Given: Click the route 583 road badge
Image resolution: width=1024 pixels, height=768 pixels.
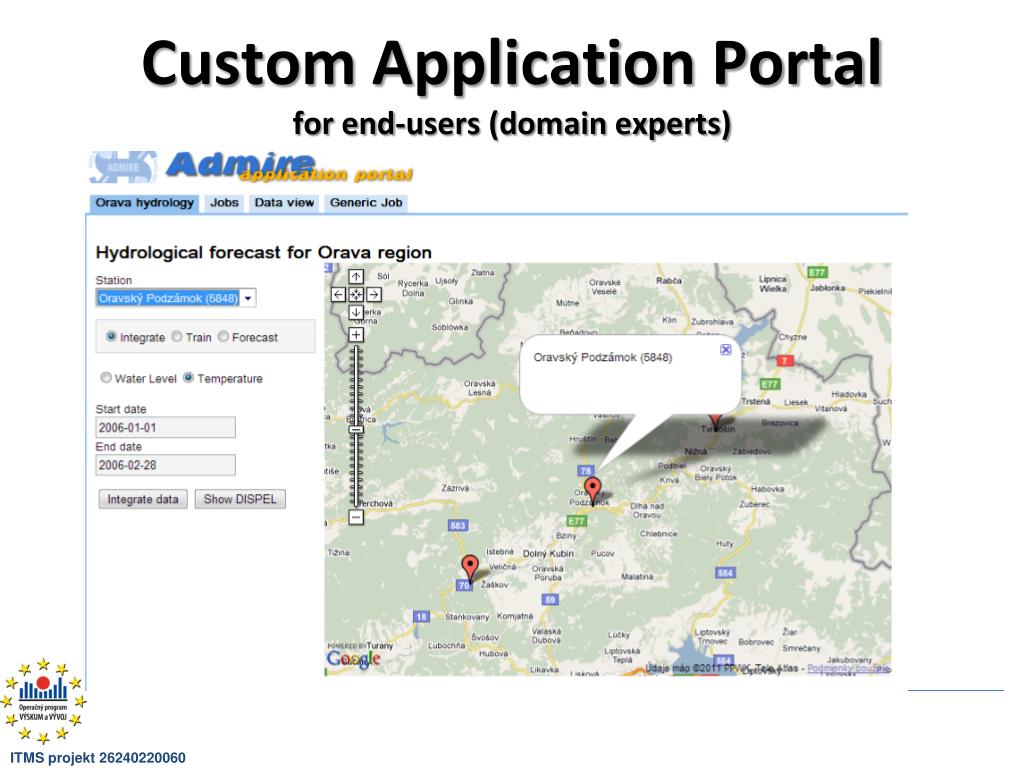Looking at the screenshot, I should coord(458,525).
